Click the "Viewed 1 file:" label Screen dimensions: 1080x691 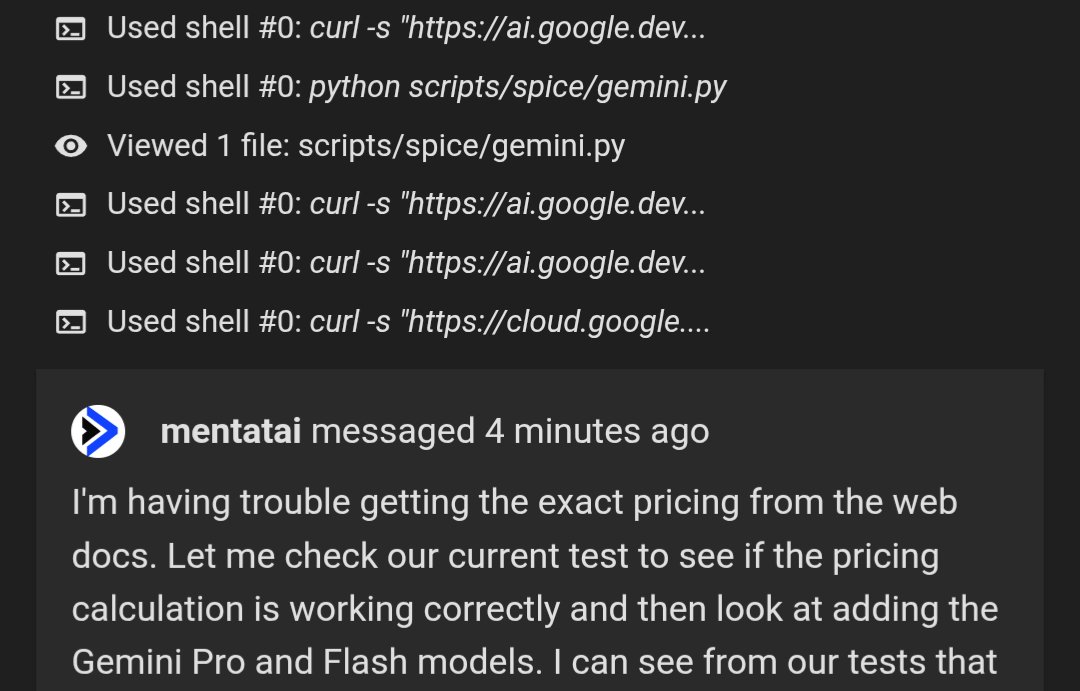click(x=199, y=146)
